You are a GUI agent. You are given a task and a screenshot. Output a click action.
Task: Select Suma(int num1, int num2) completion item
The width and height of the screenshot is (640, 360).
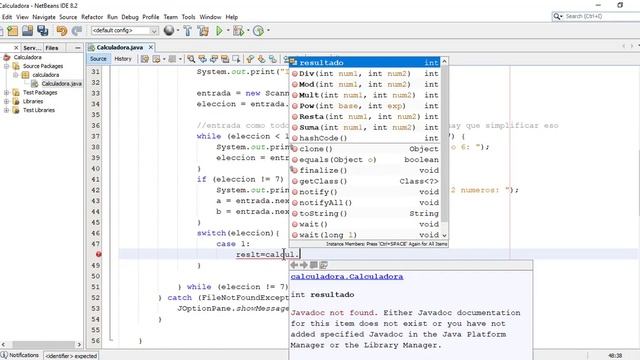coord(364,127)
